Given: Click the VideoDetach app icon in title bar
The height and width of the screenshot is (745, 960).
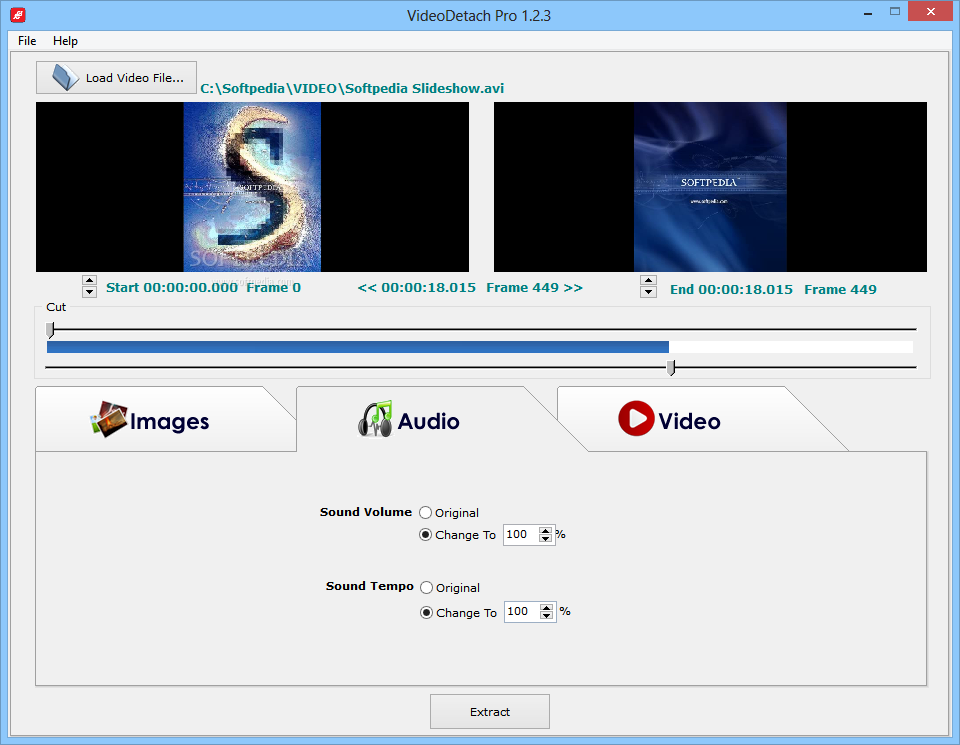Looking at the screenshot, I should click(x=18, y=15).
